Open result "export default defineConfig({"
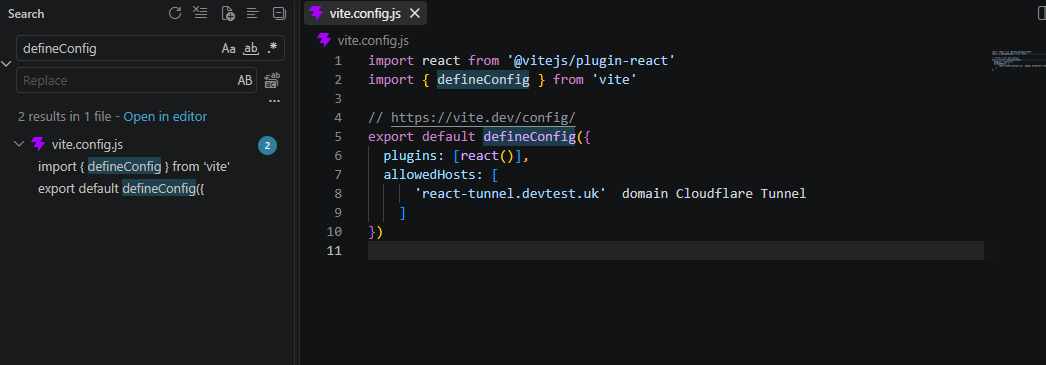1046x365 pixels. (x=121, y=188)
